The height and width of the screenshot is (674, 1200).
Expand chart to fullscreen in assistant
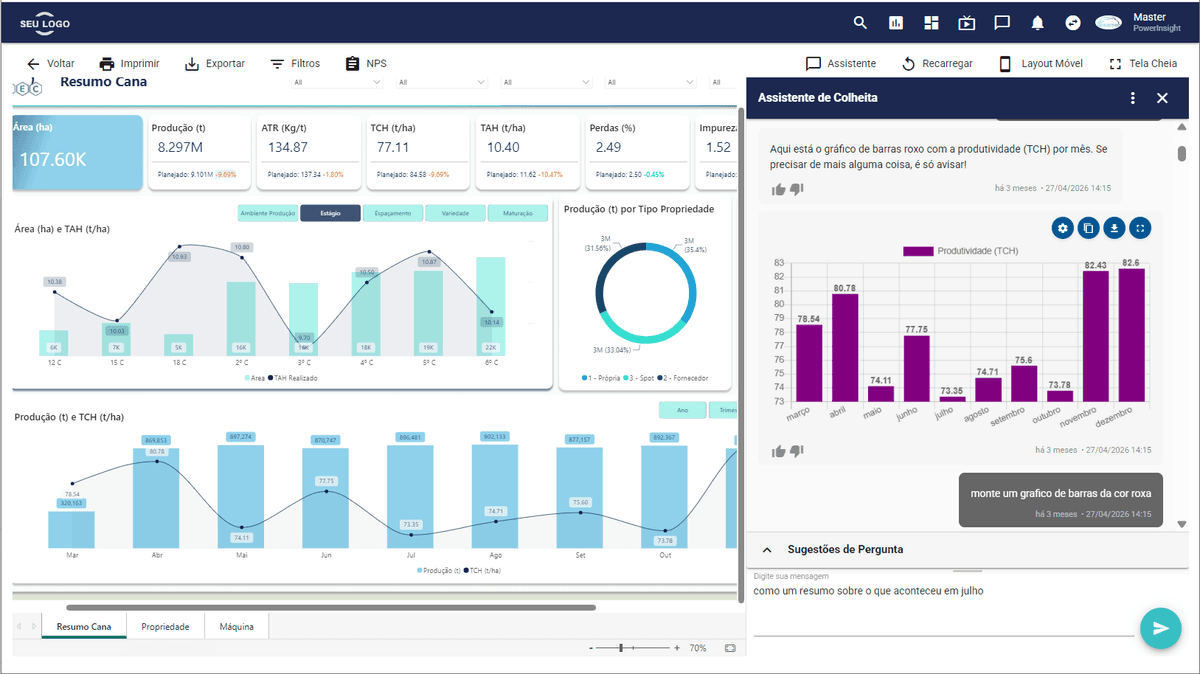point(1141,228)
